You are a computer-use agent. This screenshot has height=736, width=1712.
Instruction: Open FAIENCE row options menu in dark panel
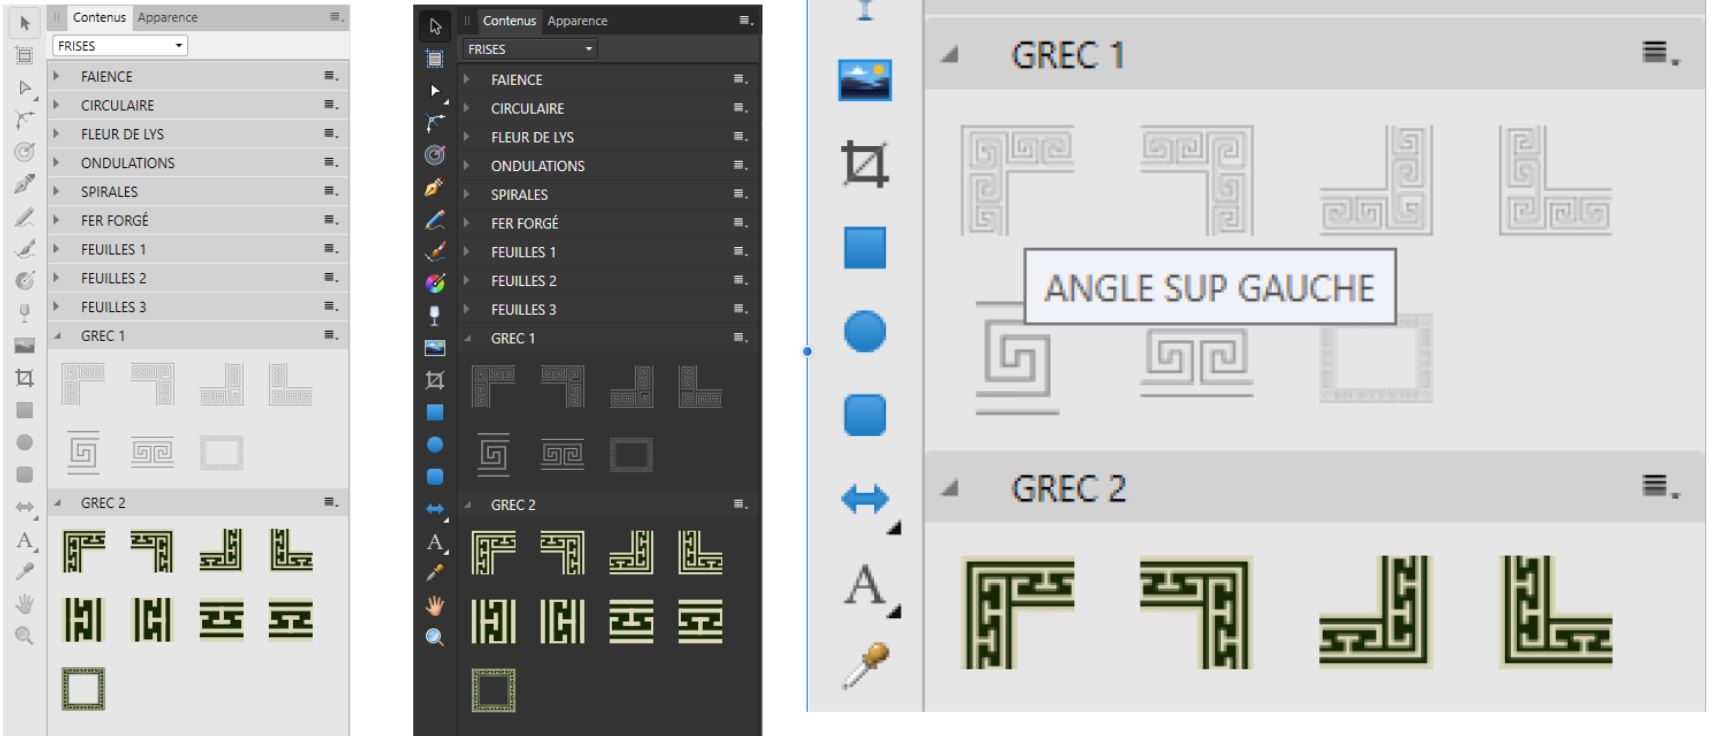click(x=740, y=79)
